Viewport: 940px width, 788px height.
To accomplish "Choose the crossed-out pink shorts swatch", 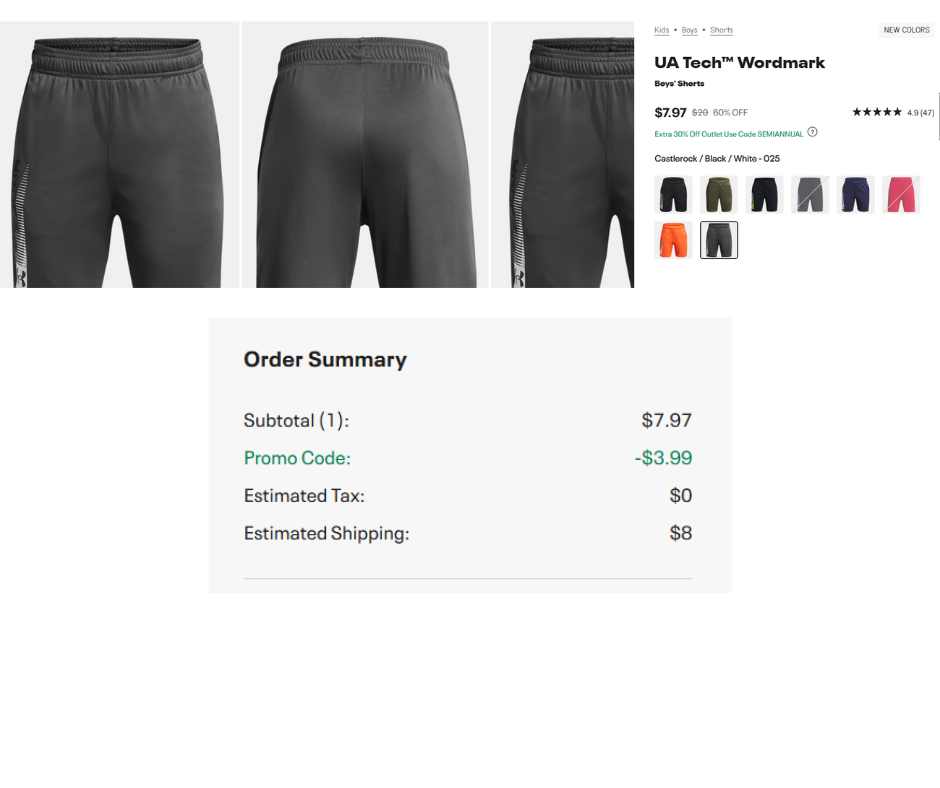I will point(901,194).
